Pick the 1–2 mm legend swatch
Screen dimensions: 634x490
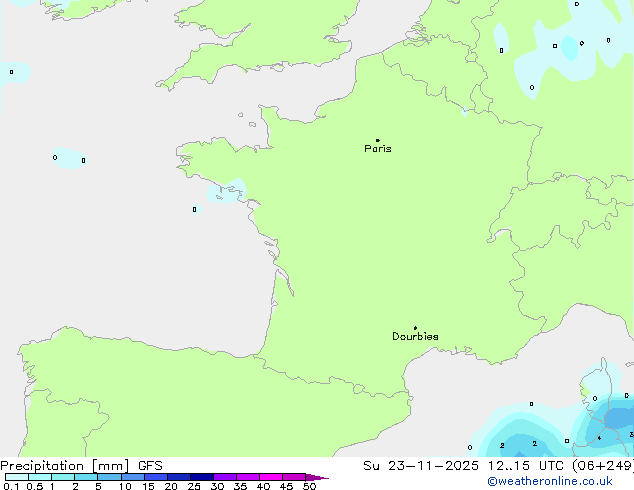(63, 477)
